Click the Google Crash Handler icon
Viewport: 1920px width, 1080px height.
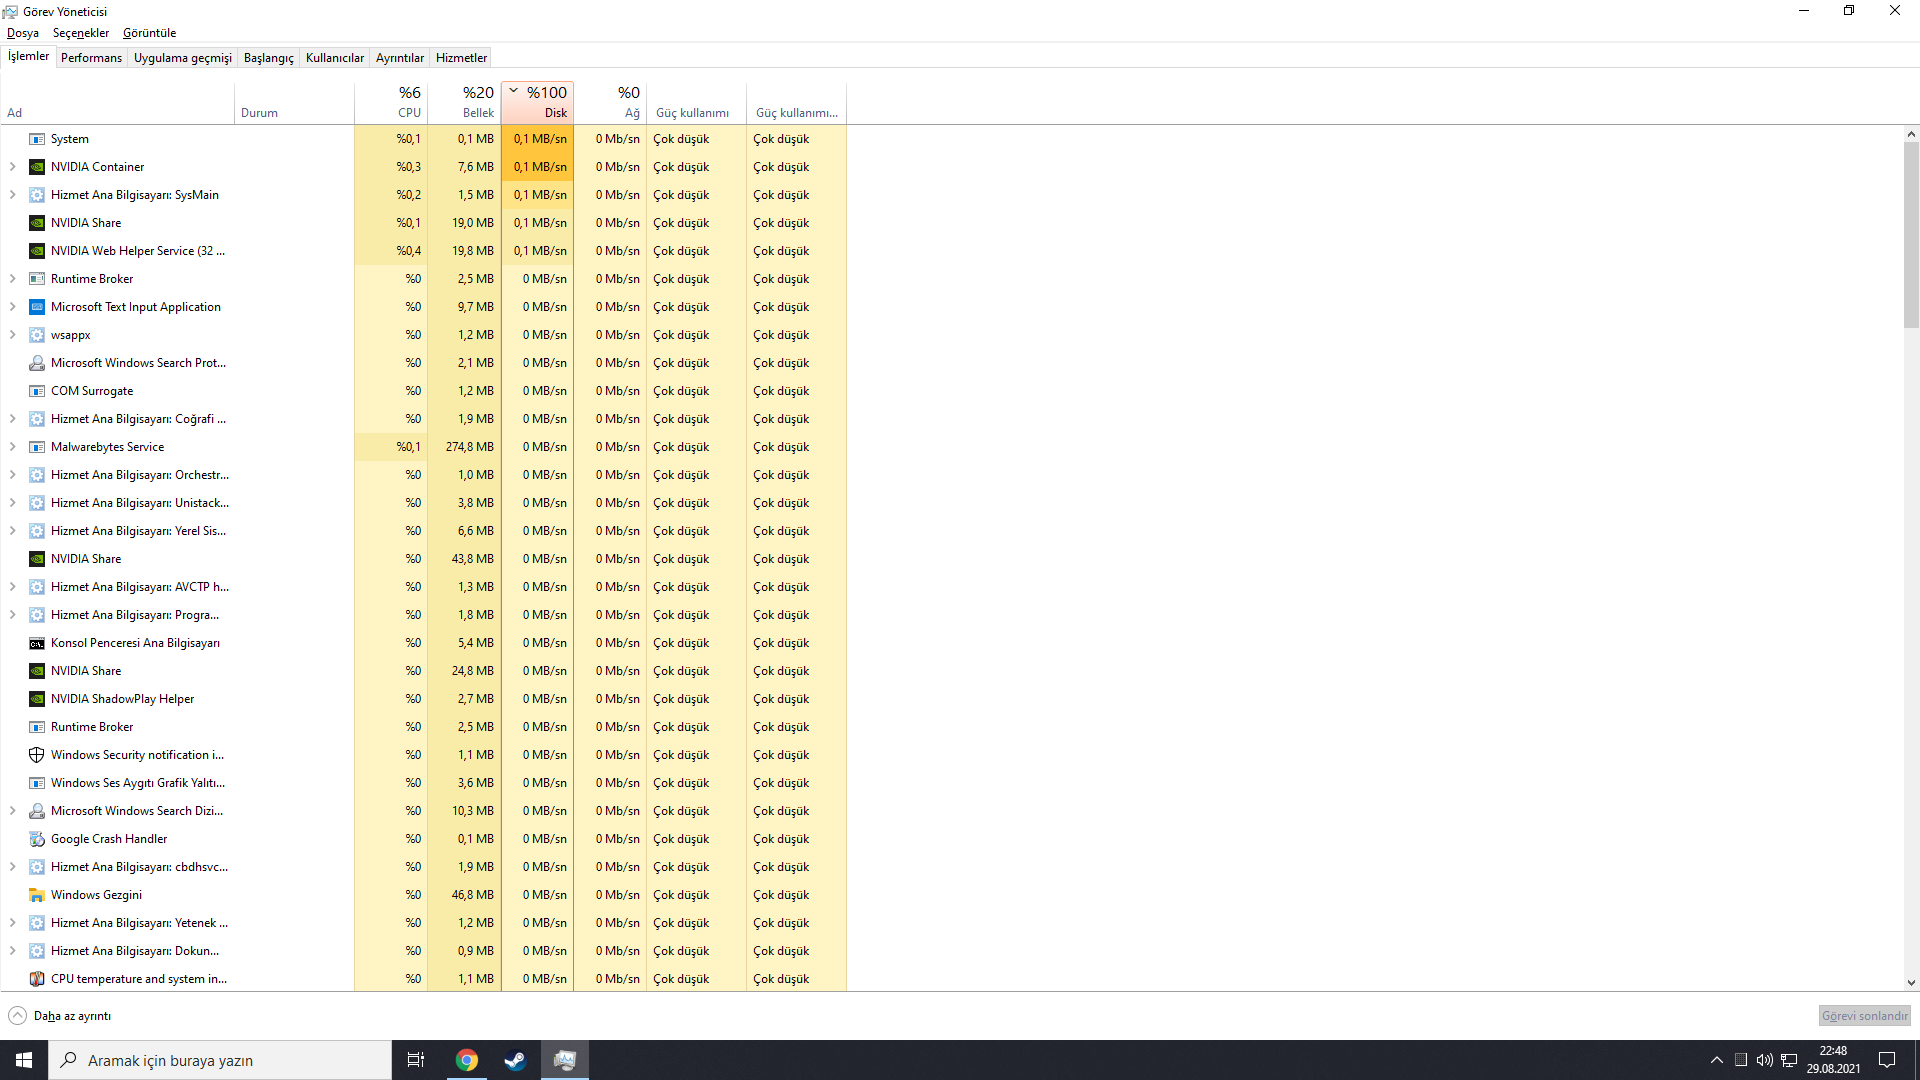tap(37, 839)
